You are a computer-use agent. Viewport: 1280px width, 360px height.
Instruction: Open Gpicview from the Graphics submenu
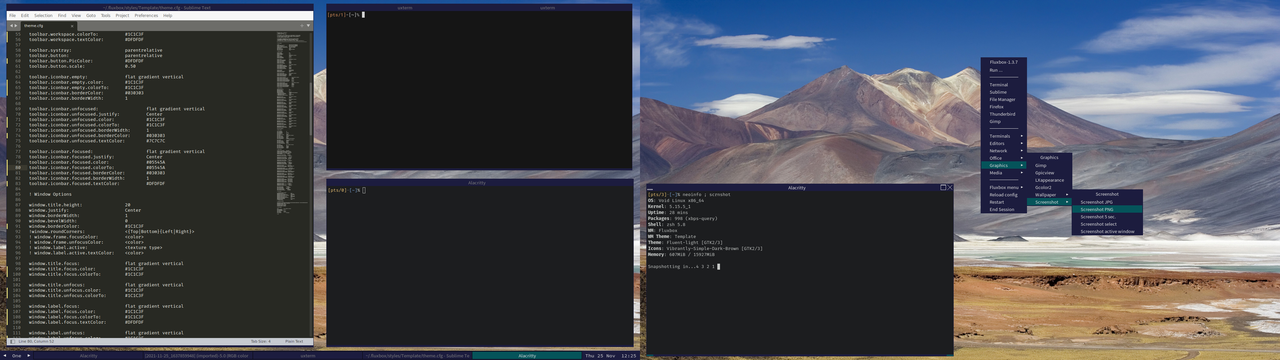point(1049,172)
